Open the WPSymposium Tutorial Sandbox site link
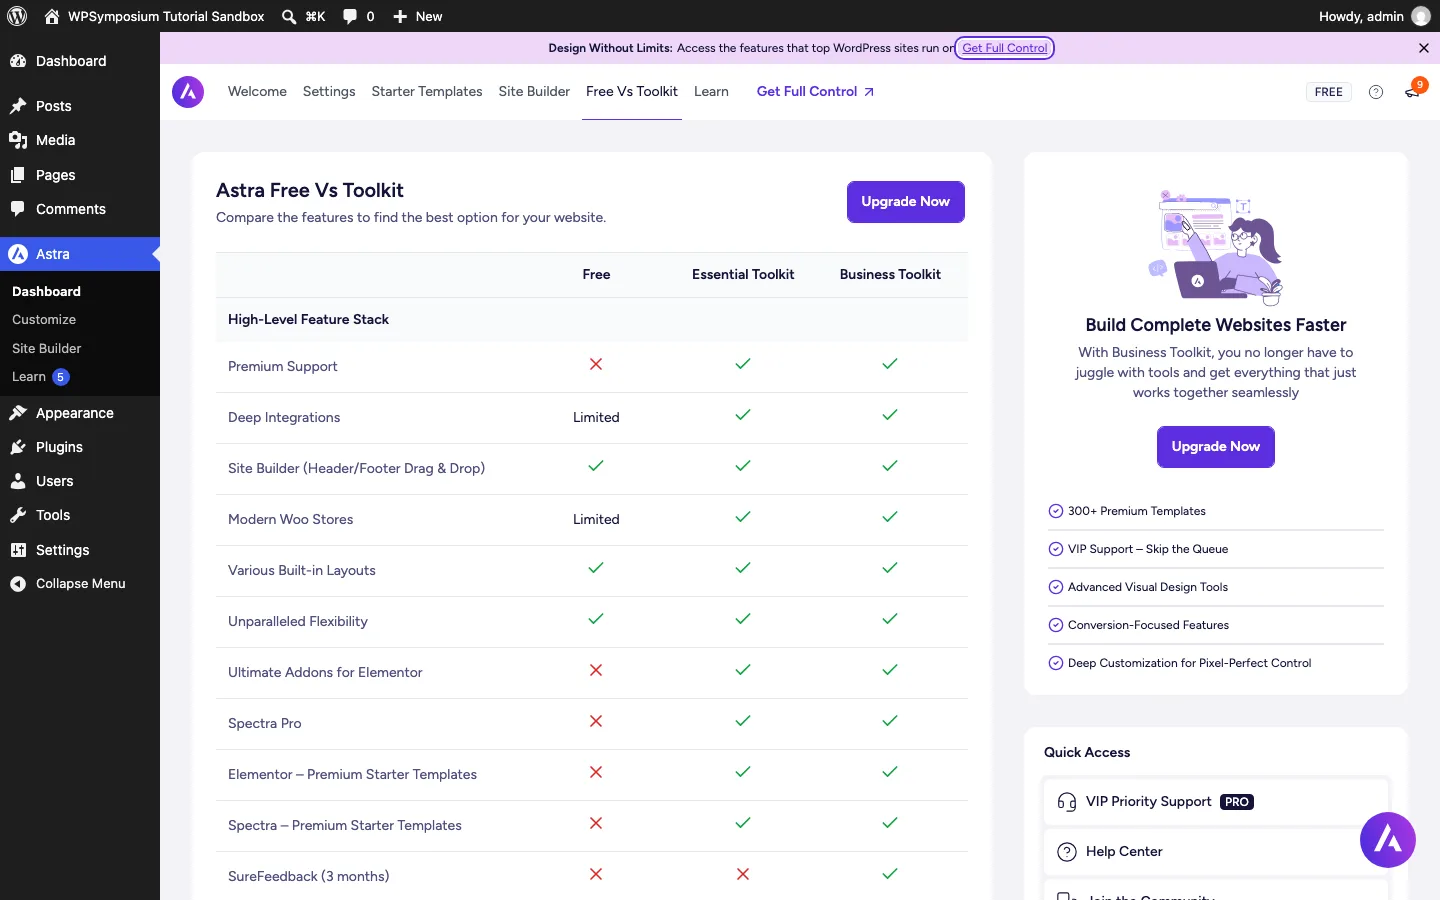1440x900 pixels. pyautogui.click(x=155, y=16)
